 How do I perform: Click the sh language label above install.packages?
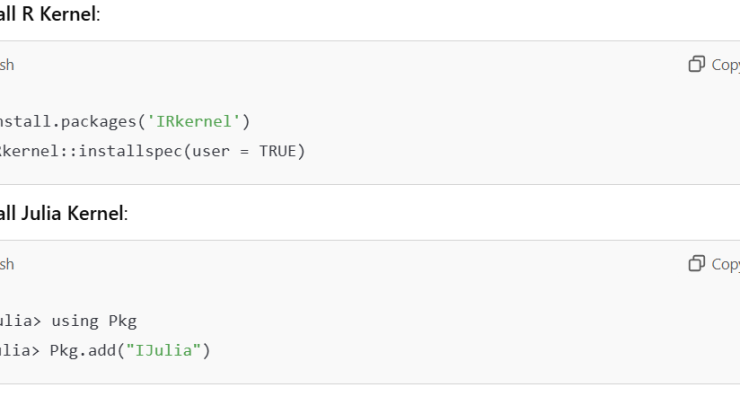click(7, 65)
